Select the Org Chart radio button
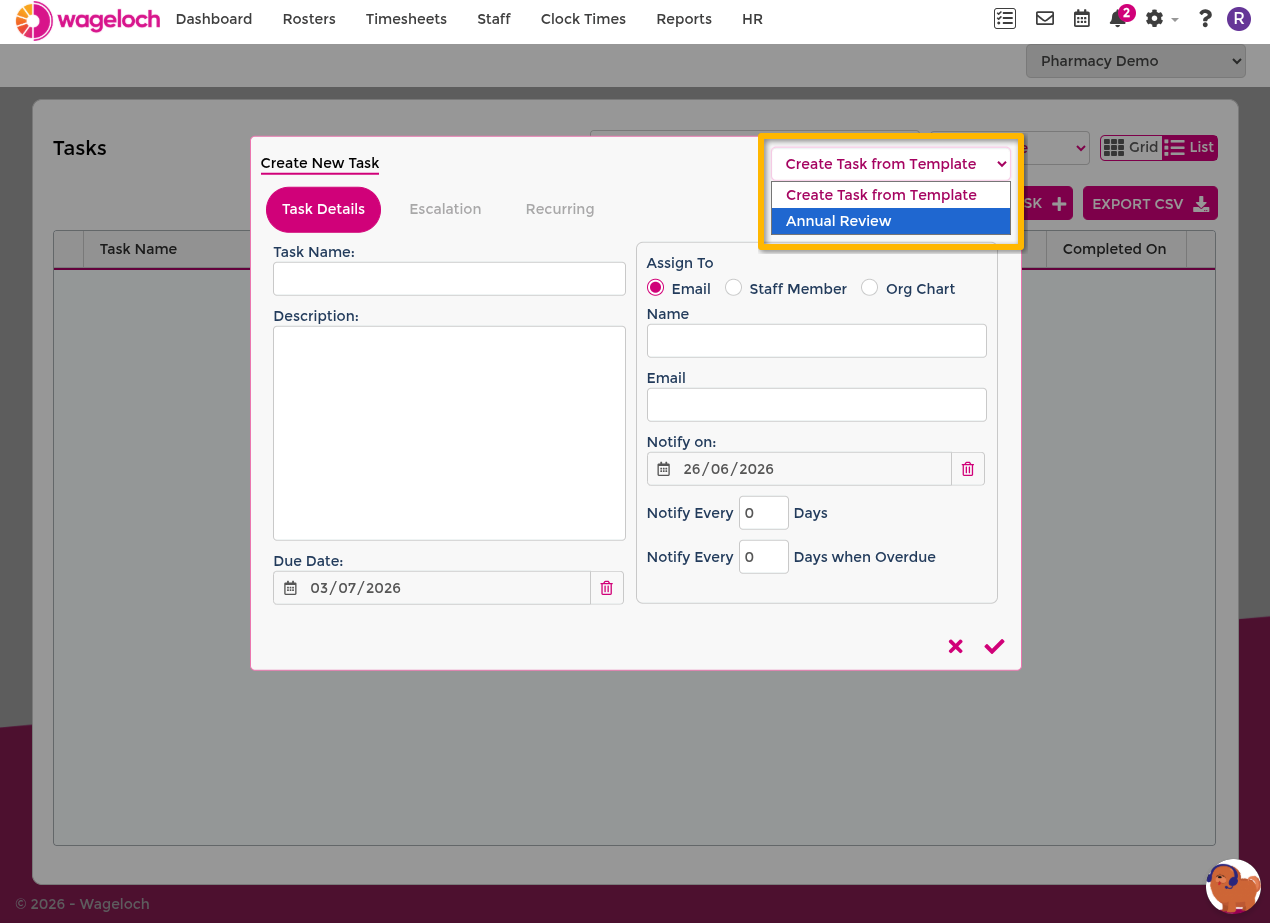 pos(869,288)
